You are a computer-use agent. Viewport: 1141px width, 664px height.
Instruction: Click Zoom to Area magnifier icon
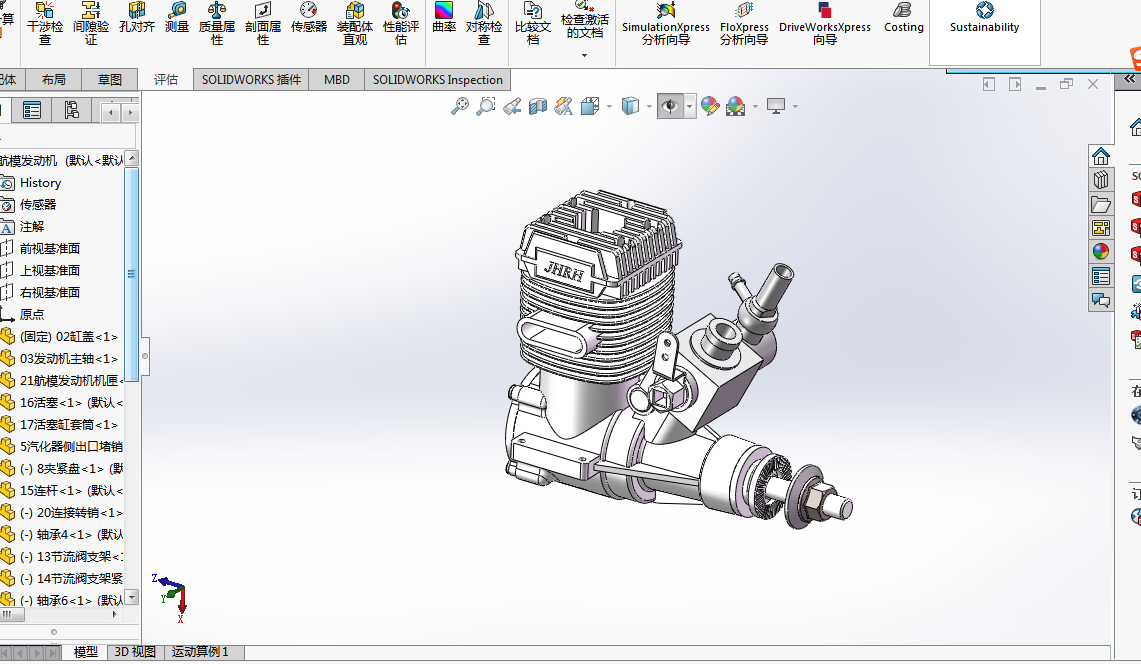coord(485,106)
